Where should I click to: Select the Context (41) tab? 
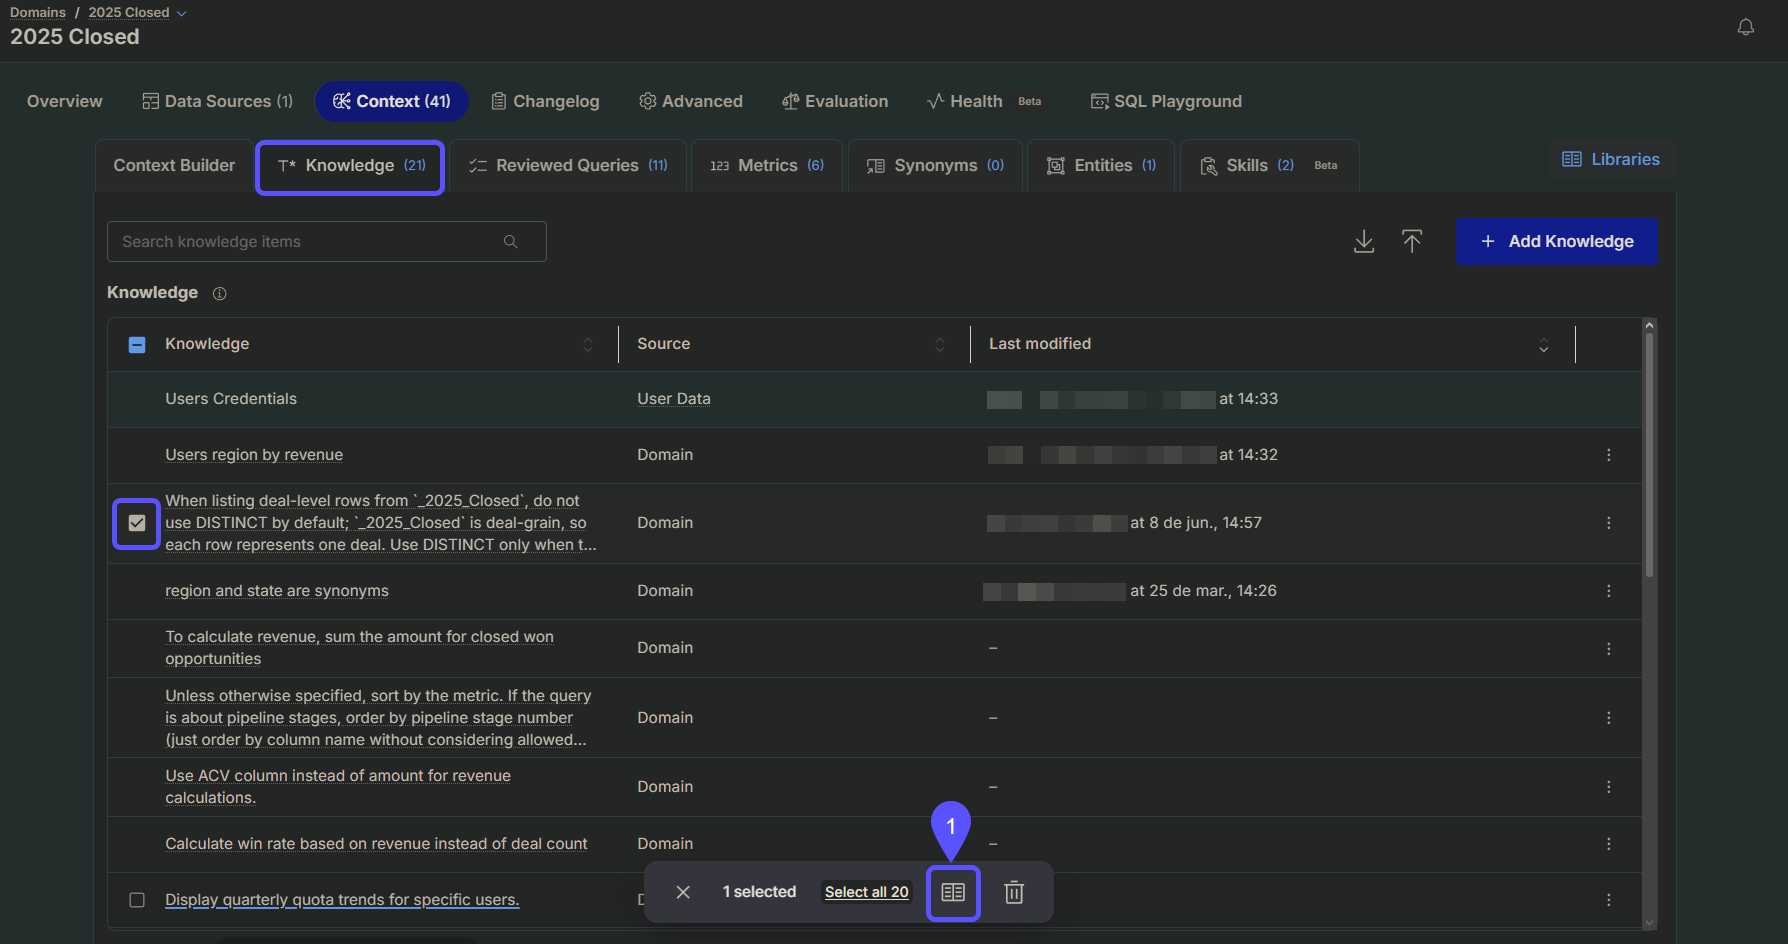click(392, 101)
